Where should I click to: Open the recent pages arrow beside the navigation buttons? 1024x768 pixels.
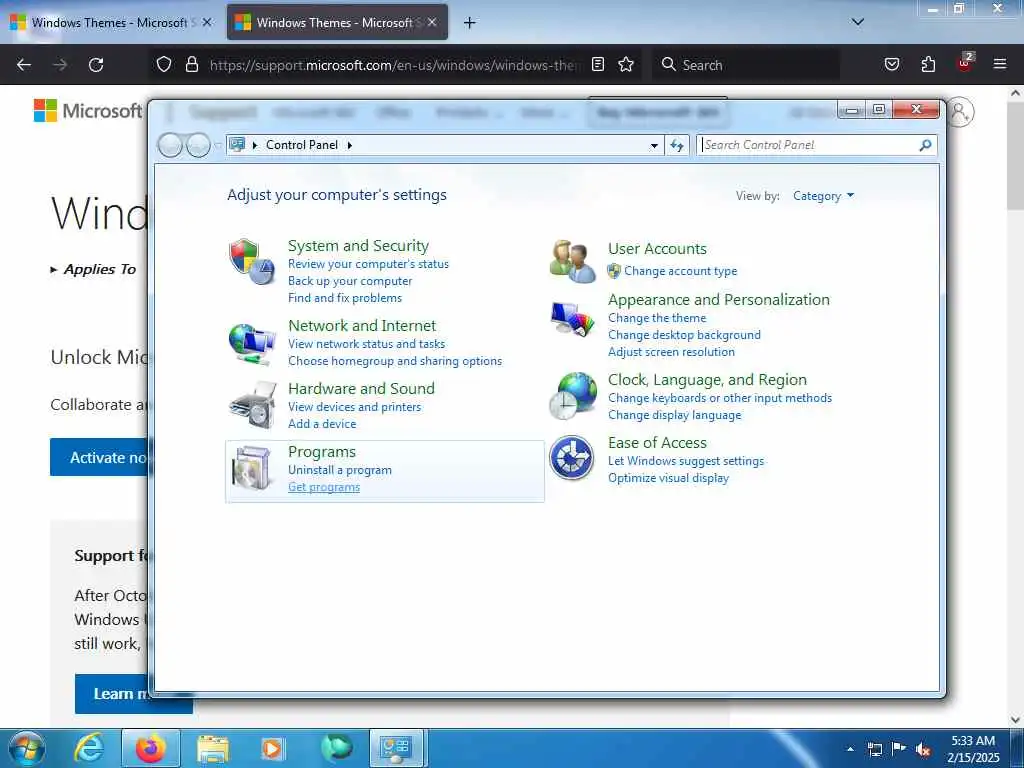(x=218, y=145)
